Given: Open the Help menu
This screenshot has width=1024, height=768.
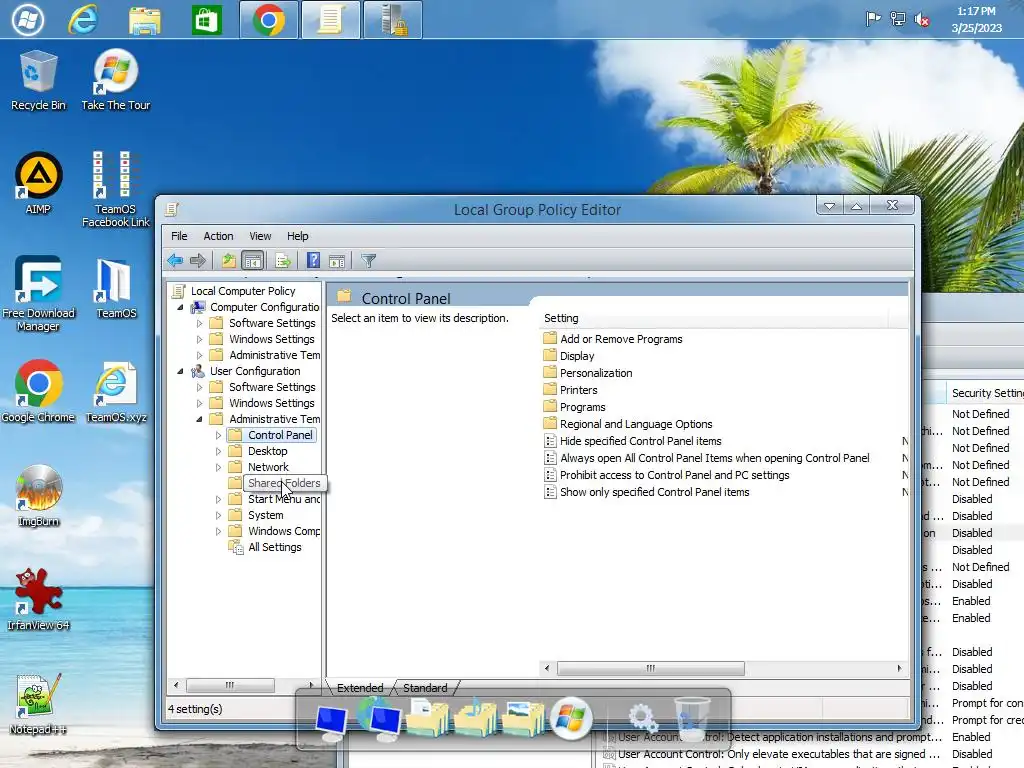Looking at the screenshot, I should click(298, 236).
